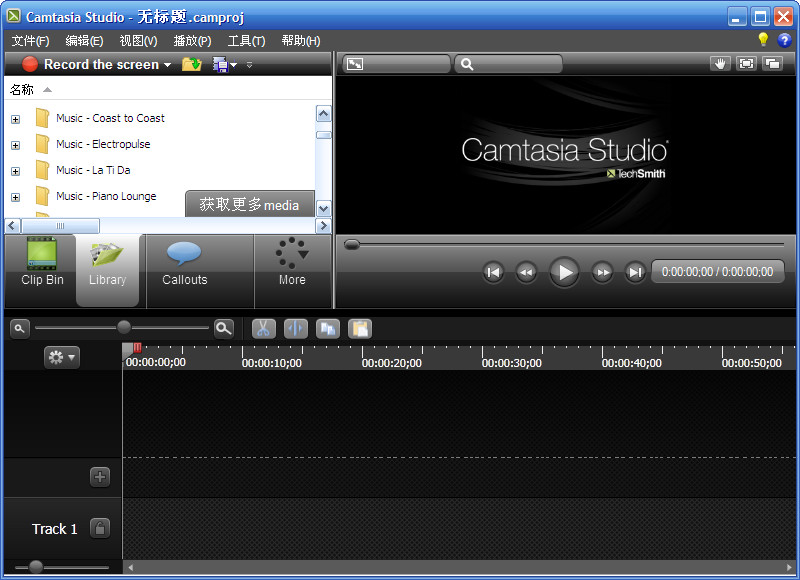The height and width of the screenshot is (580, 800).
Task: Open the timeline gear settings dropdown
Action: (x=62, y=357)
